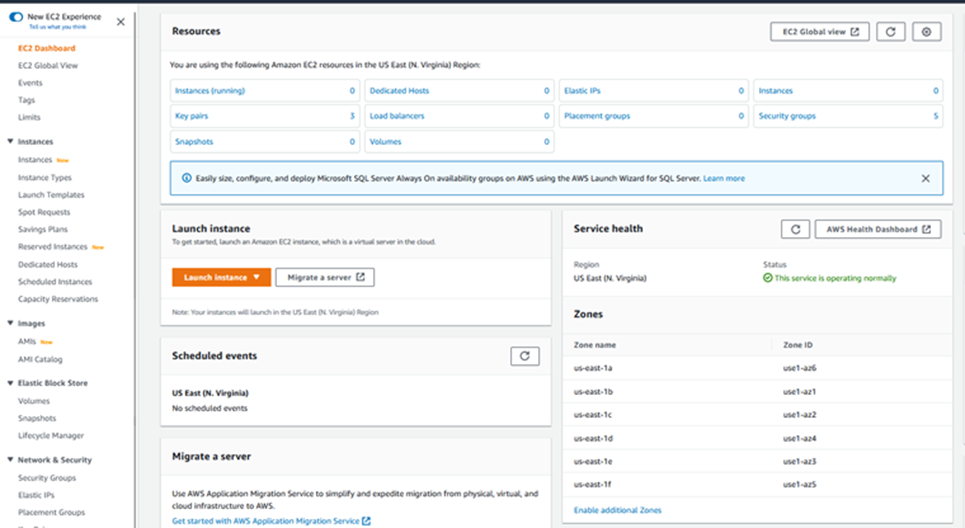Click Volumes resource card link
Image resolution: width=965 pixels, height=528 pixels.
pos(385,142)
